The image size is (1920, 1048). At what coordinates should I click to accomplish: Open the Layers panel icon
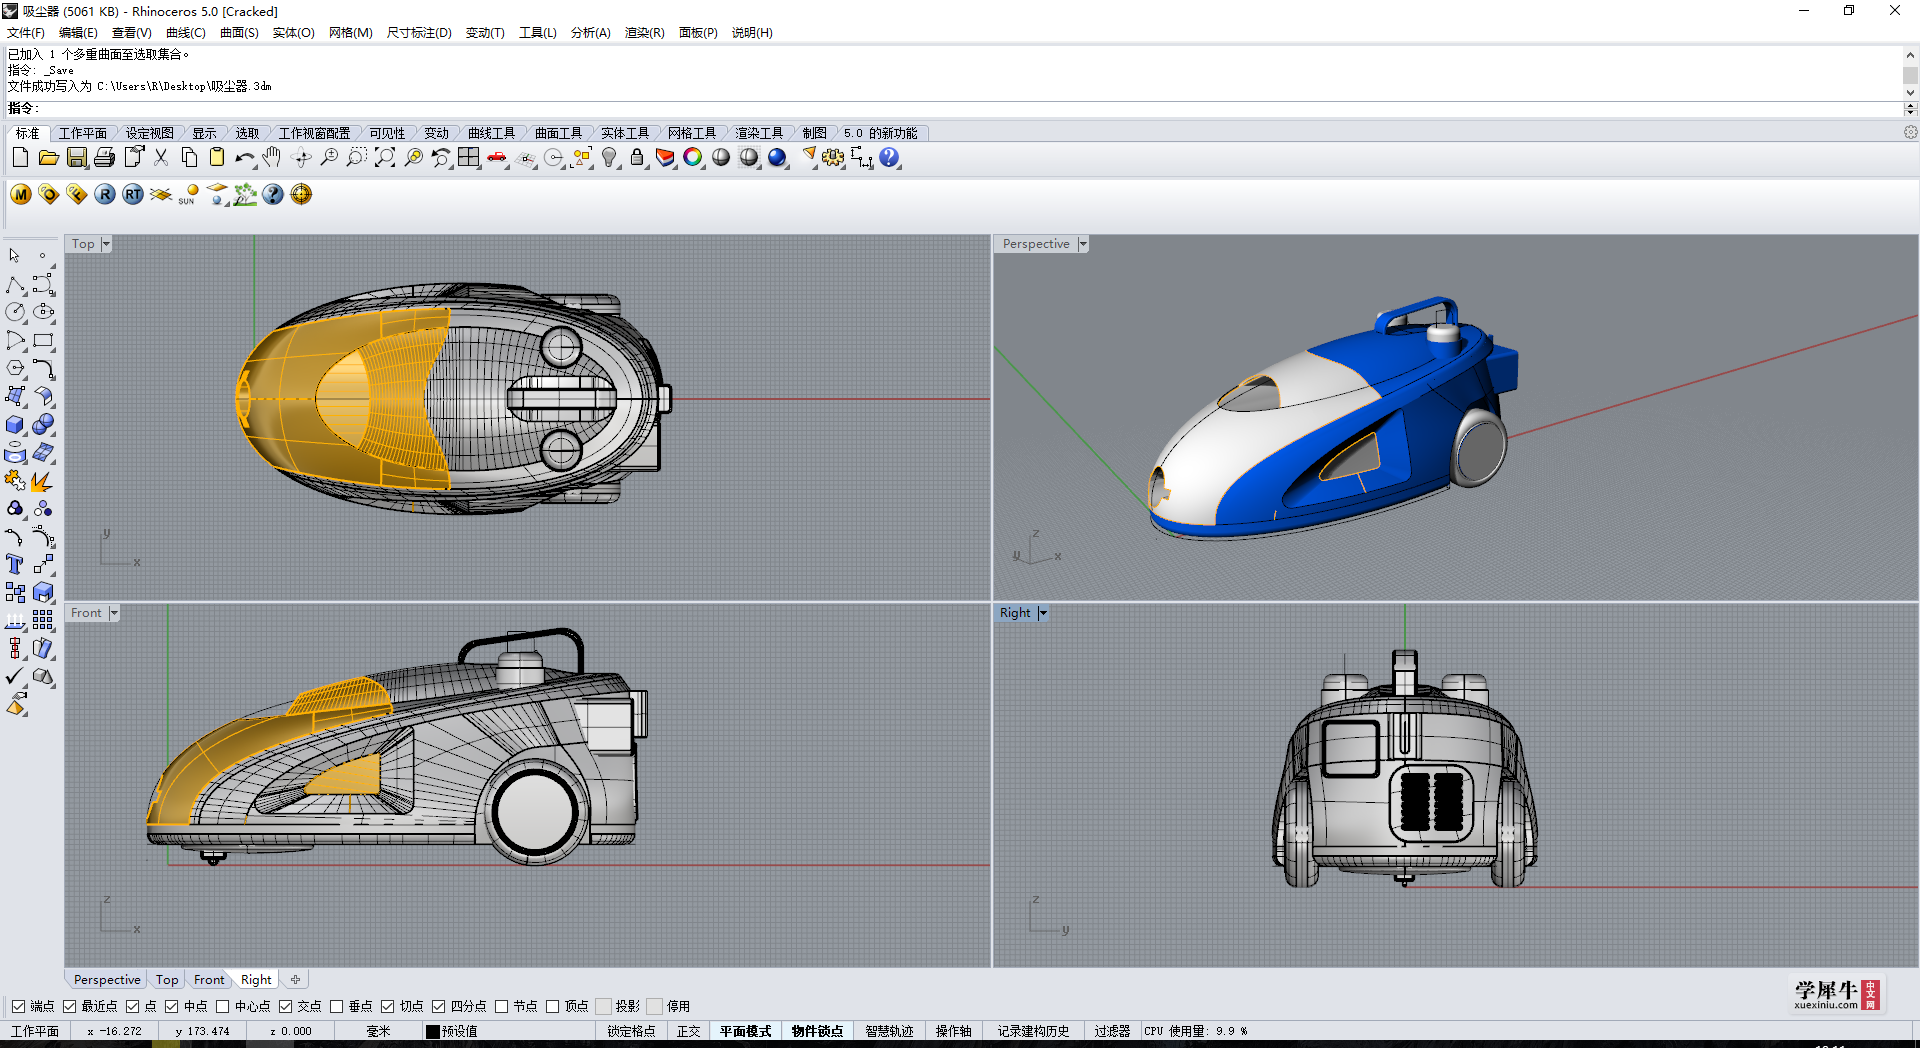665,157
